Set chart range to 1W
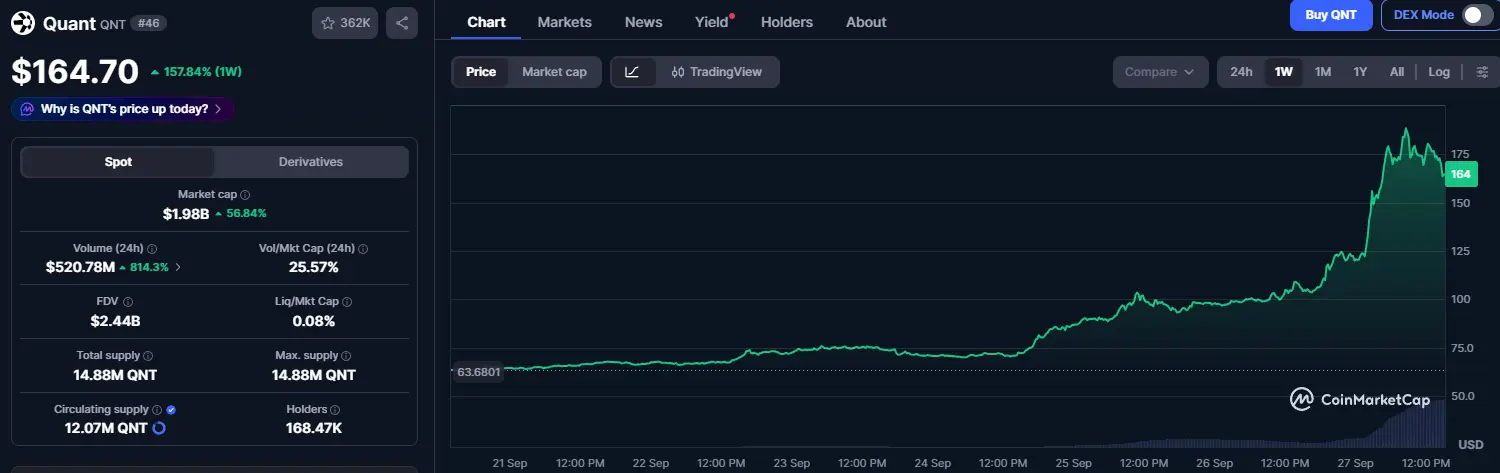This screenshot has height=473, width=1500. [1284, 72]
